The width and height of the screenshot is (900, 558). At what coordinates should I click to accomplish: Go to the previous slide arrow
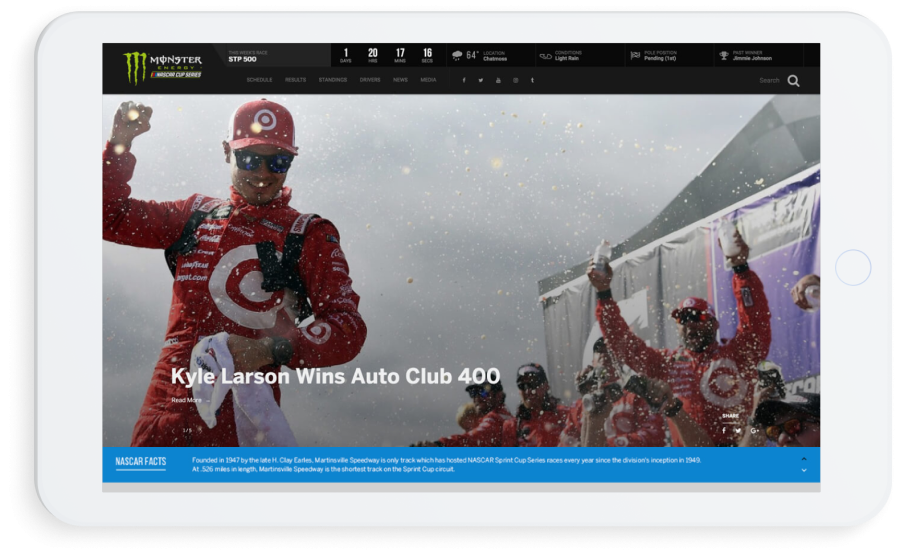click(x=173, y=430)
